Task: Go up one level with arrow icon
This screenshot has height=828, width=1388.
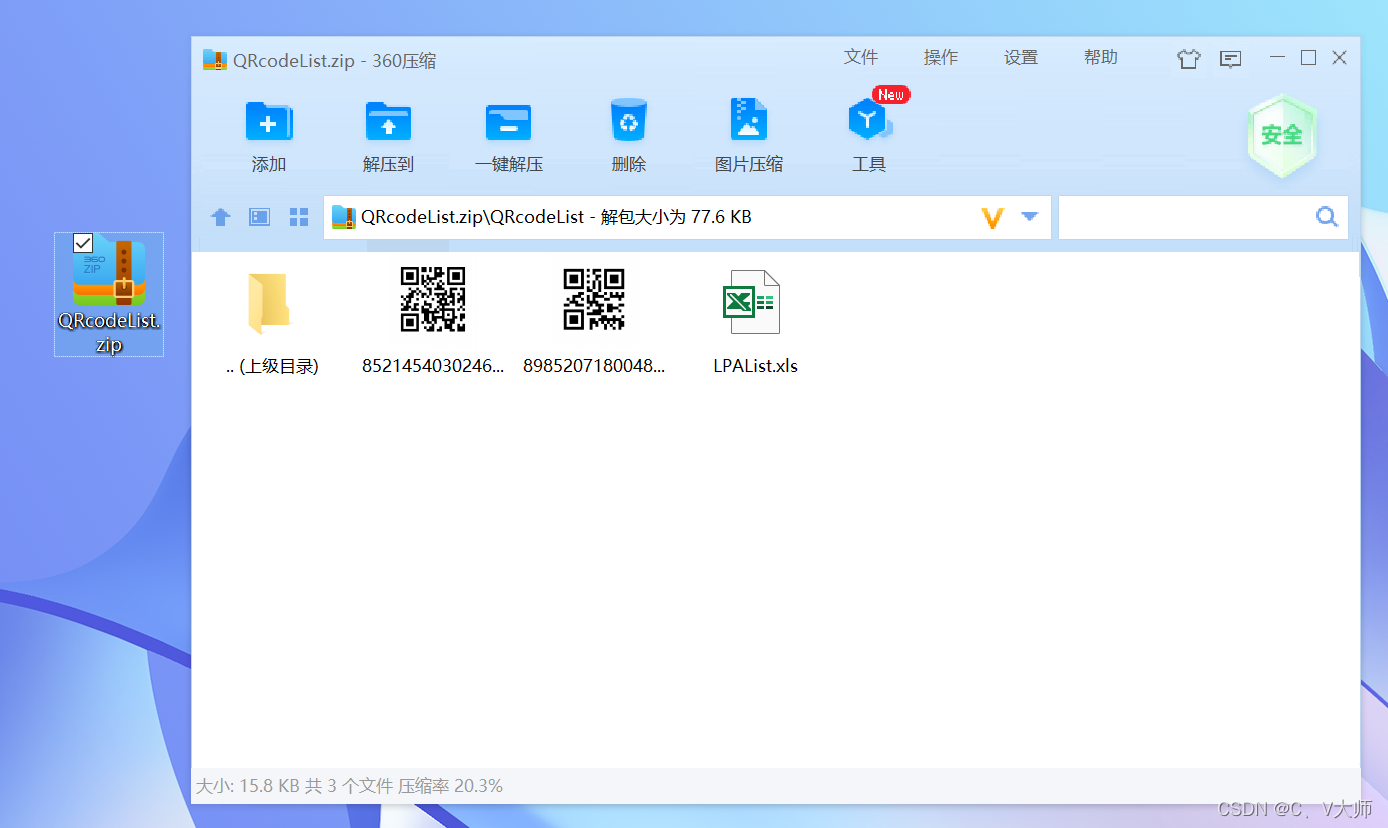Action: pyautogui.click(x=221, y=217)
